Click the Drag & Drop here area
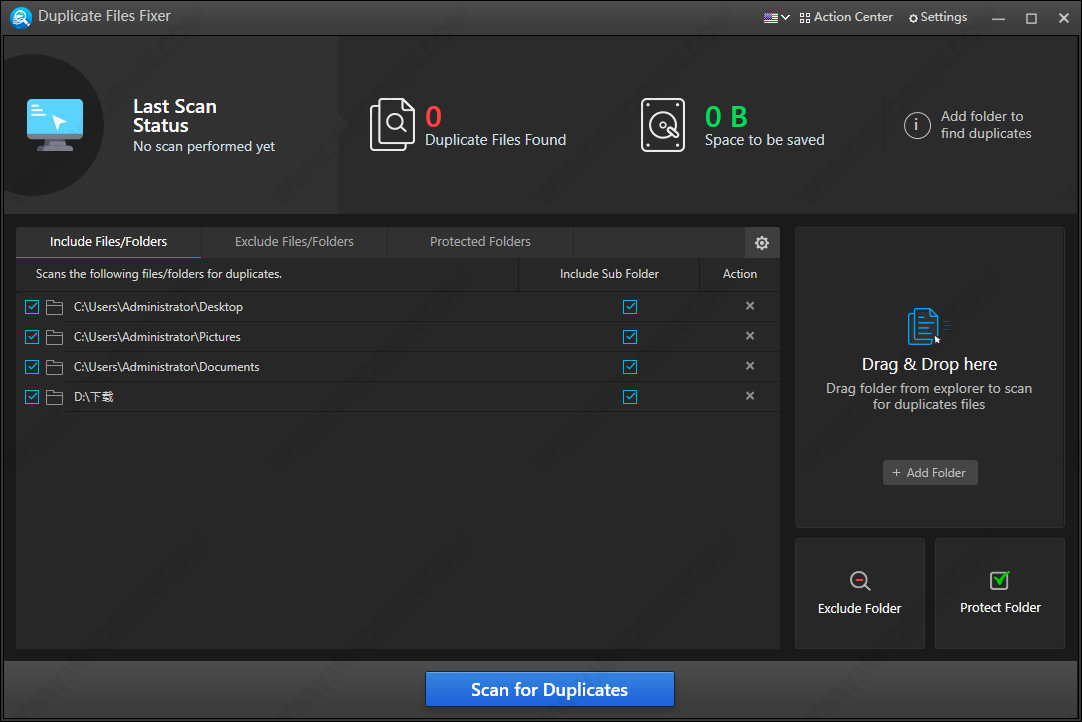1082x722 pixels. [x=929, y=378]
